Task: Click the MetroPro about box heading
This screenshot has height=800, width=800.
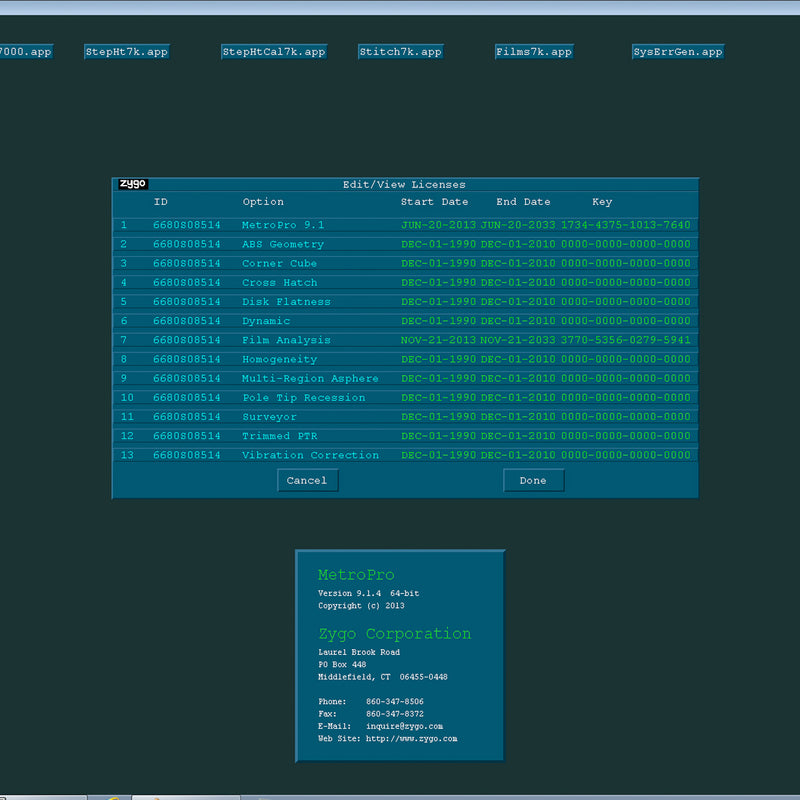Action: pos(356,575)
